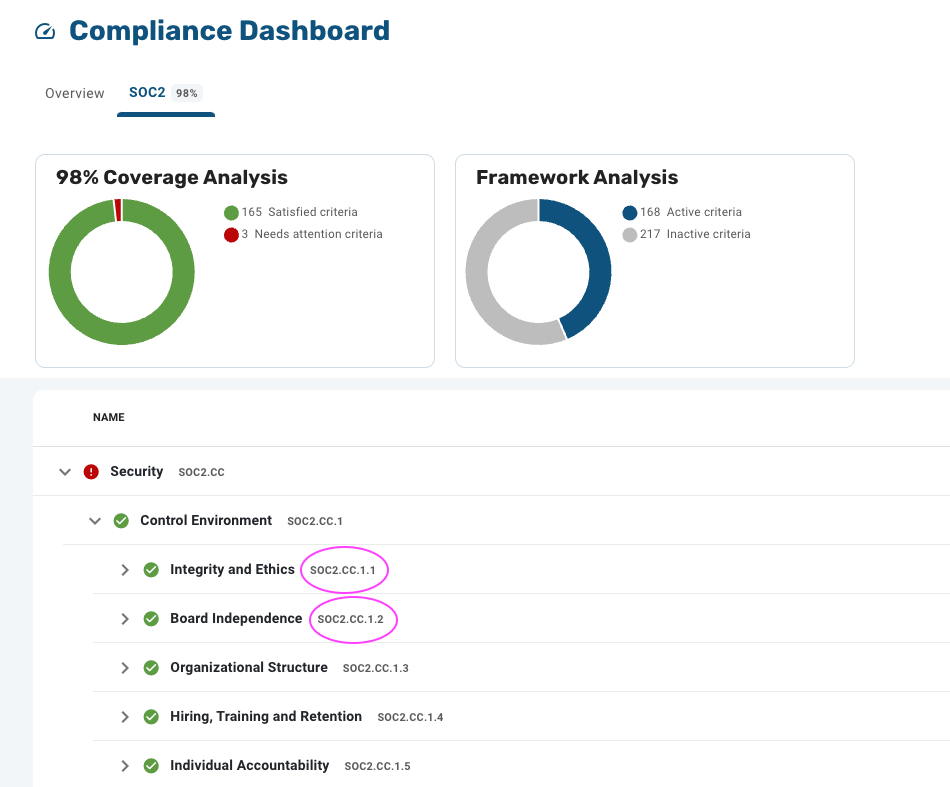950x787 pixels.
Task: Switch to the Overview tab
Action: coord(75,93)
